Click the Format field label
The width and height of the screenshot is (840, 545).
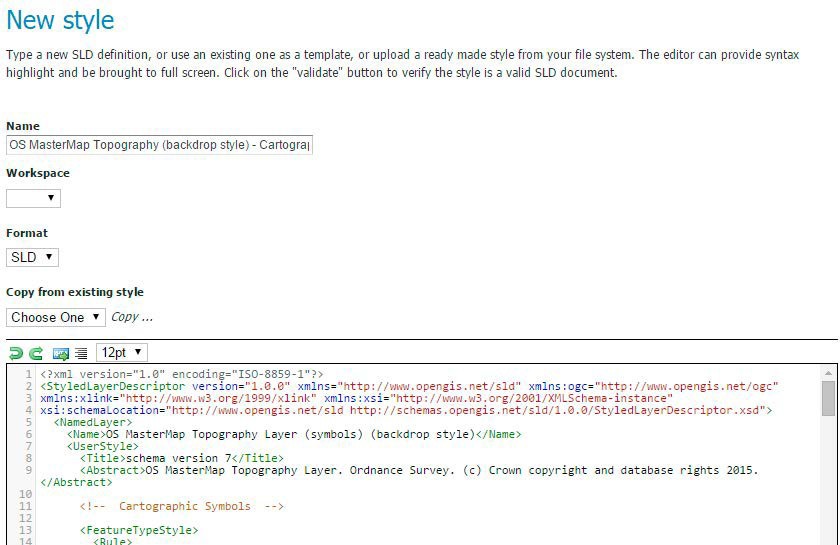pos(27,233)
